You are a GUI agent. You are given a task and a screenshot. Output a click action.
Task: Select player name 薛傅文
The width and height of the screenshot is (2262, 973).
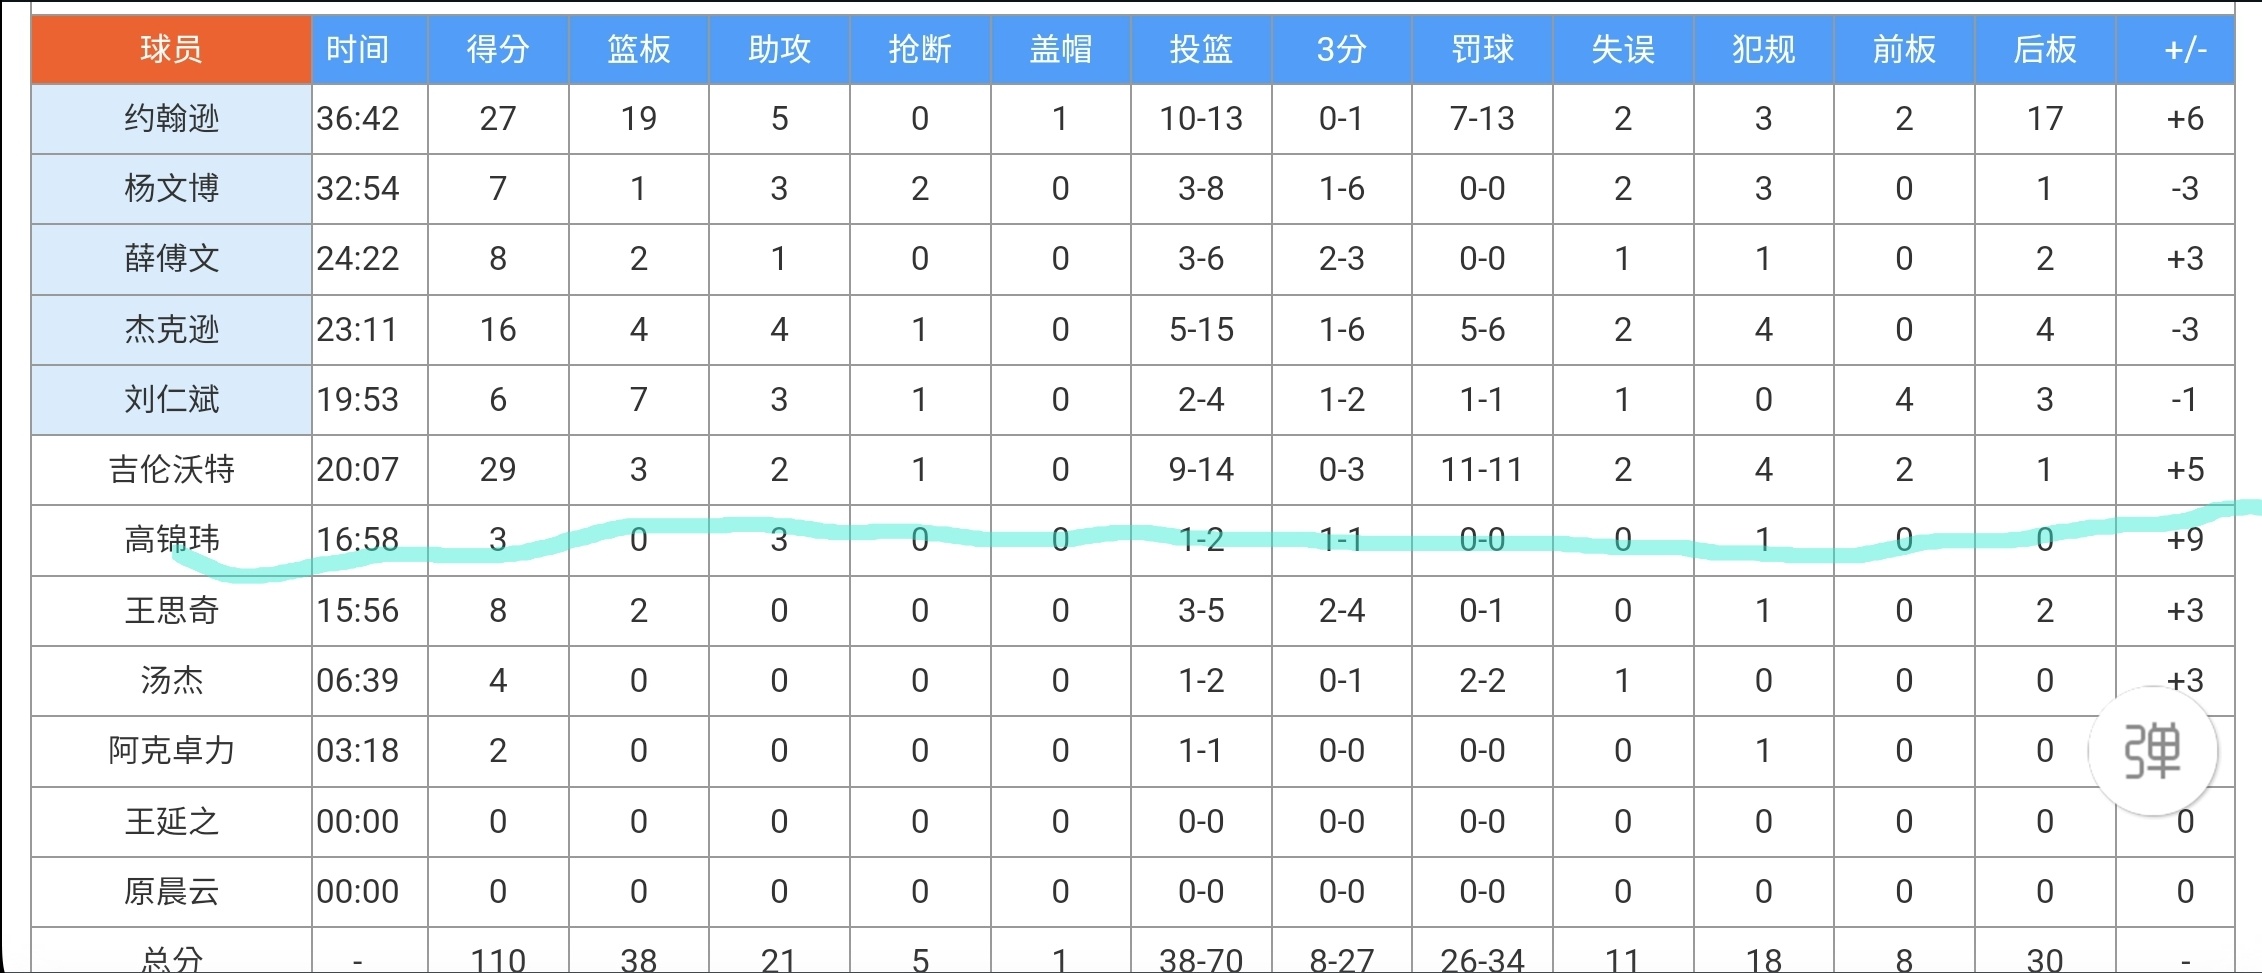coord(171,259)
